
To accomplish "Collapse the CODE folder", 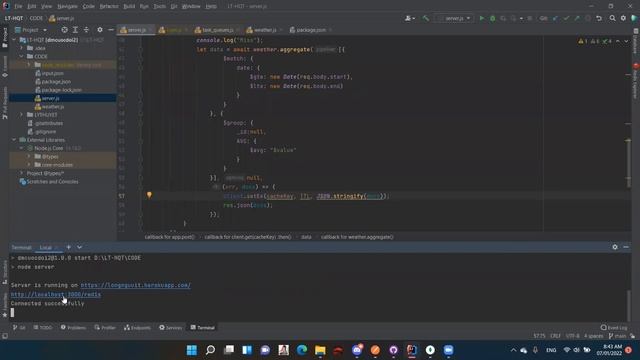I will tap(22, 56).
